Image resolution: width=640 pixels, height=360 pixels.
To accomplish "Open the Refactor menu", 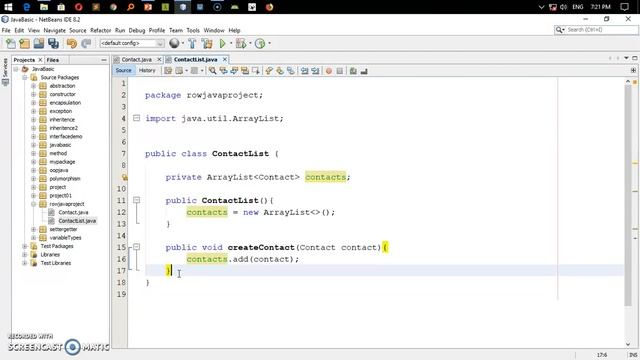I will 100,30.
